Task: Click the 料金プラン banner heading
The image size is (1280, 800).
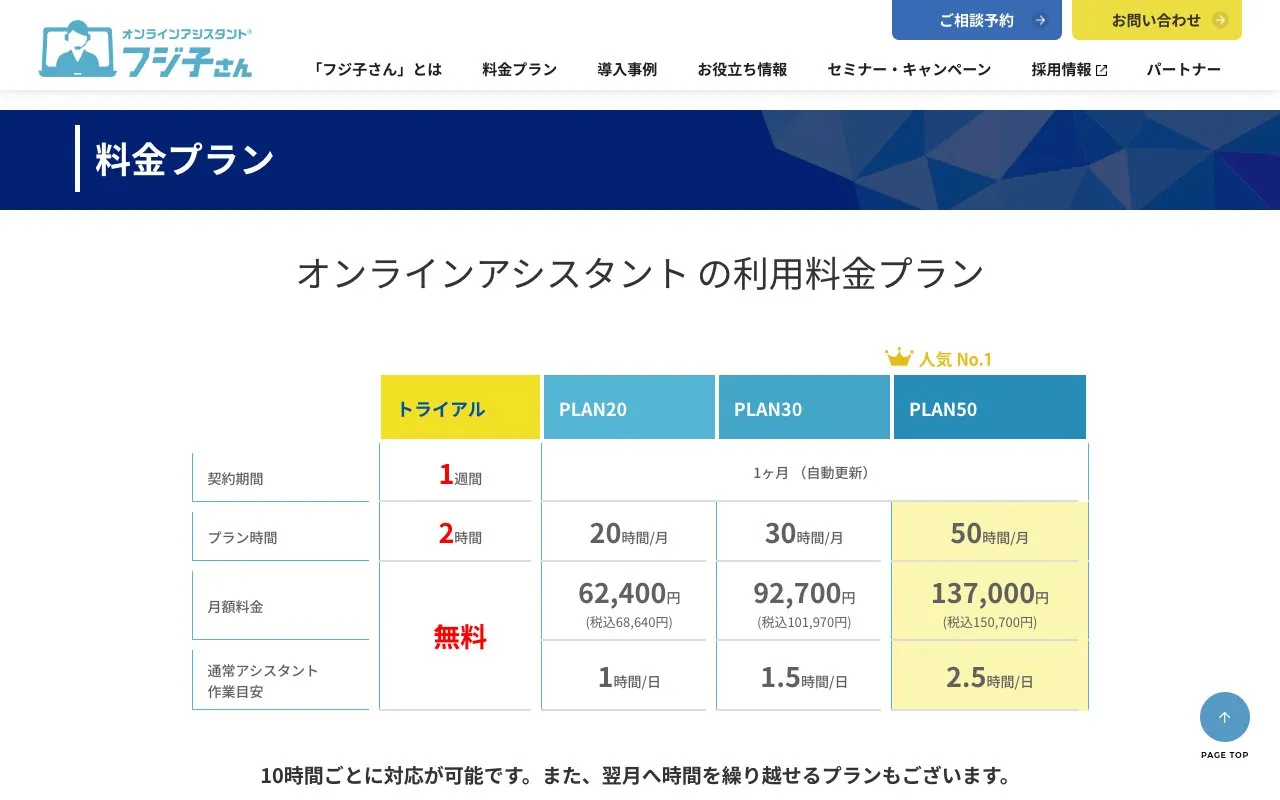Action: [185, 160]
